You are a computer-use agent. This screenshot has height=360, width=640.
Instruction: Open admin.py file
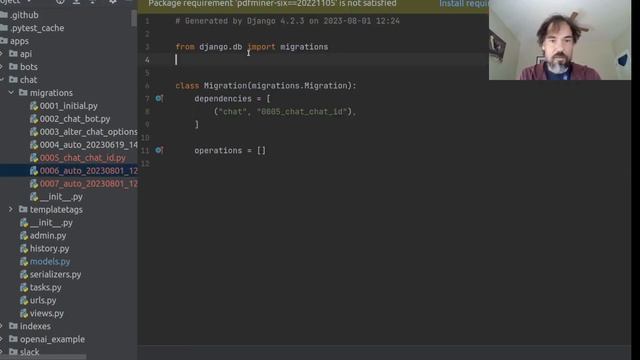coord(48,236)
